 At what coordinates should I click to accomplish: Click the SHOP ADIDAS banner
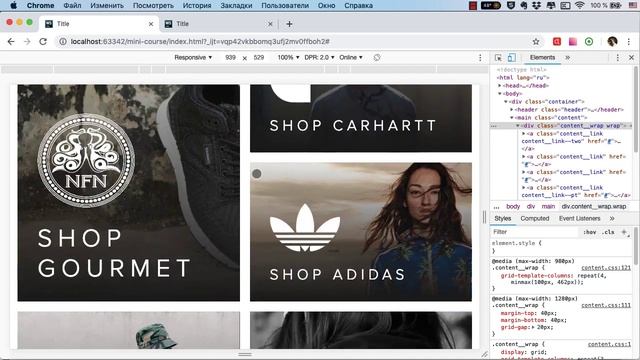pyautogui.click(x=361, y=232)
